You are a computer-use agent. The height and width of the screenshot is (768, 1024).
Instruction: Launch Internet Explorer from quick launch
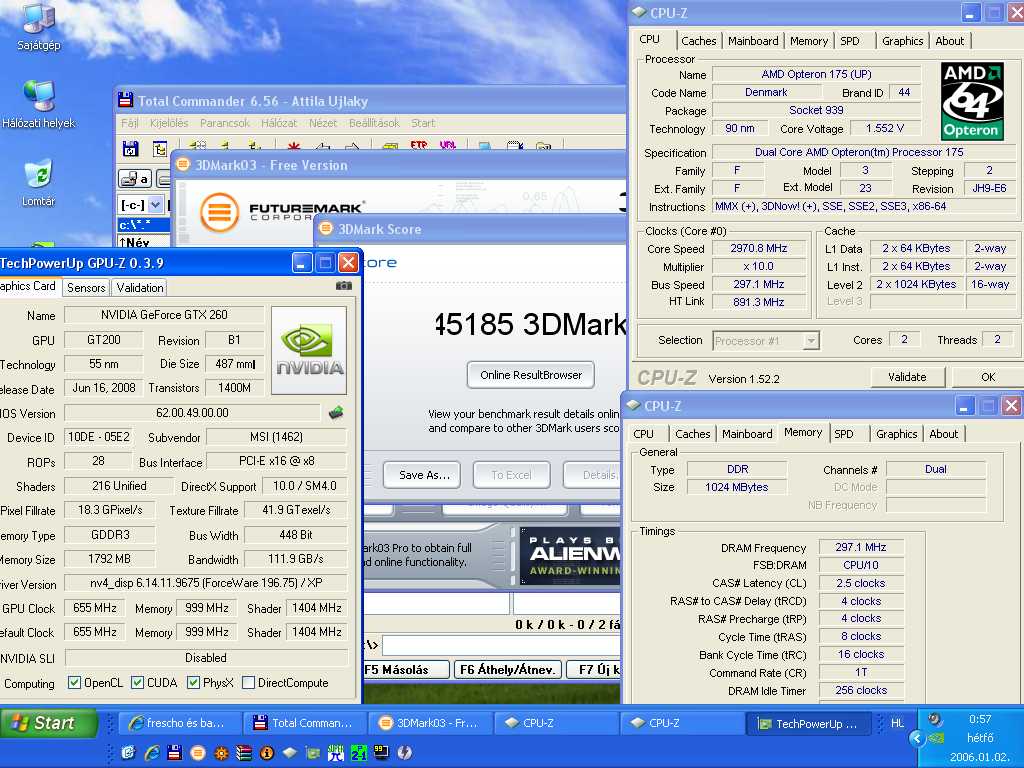click(x=152, y=753)
